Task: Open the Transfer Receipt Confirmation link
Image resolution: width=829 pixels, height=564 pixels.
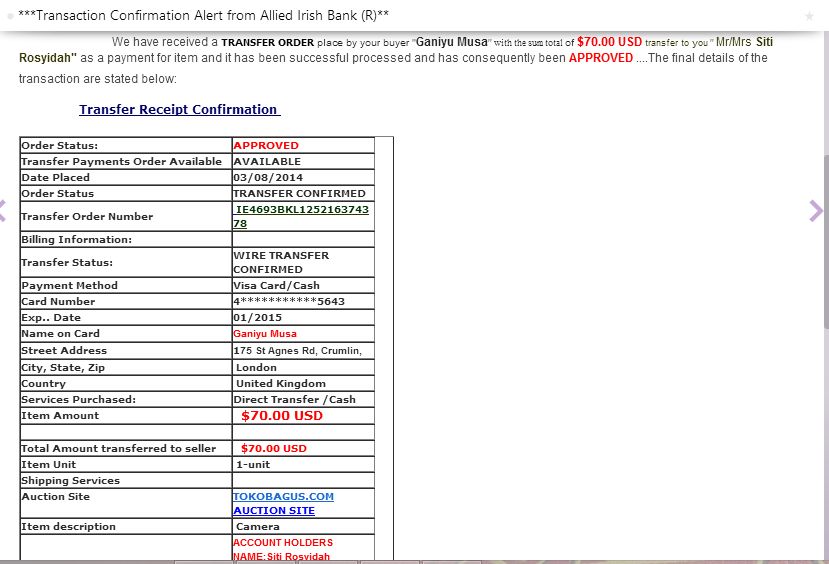Action: pos(179,109)
